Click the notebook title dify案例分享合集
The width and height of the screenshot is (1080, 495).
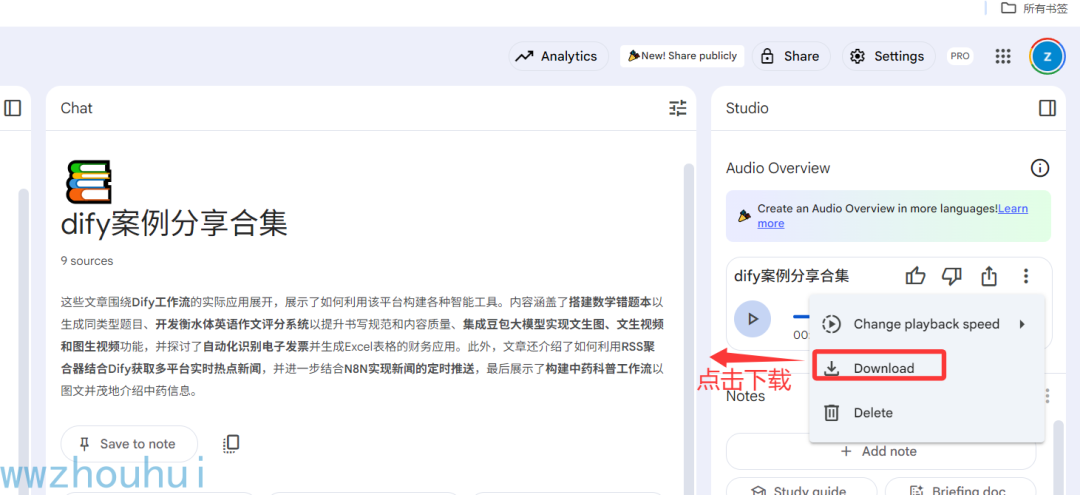[174, 224]
